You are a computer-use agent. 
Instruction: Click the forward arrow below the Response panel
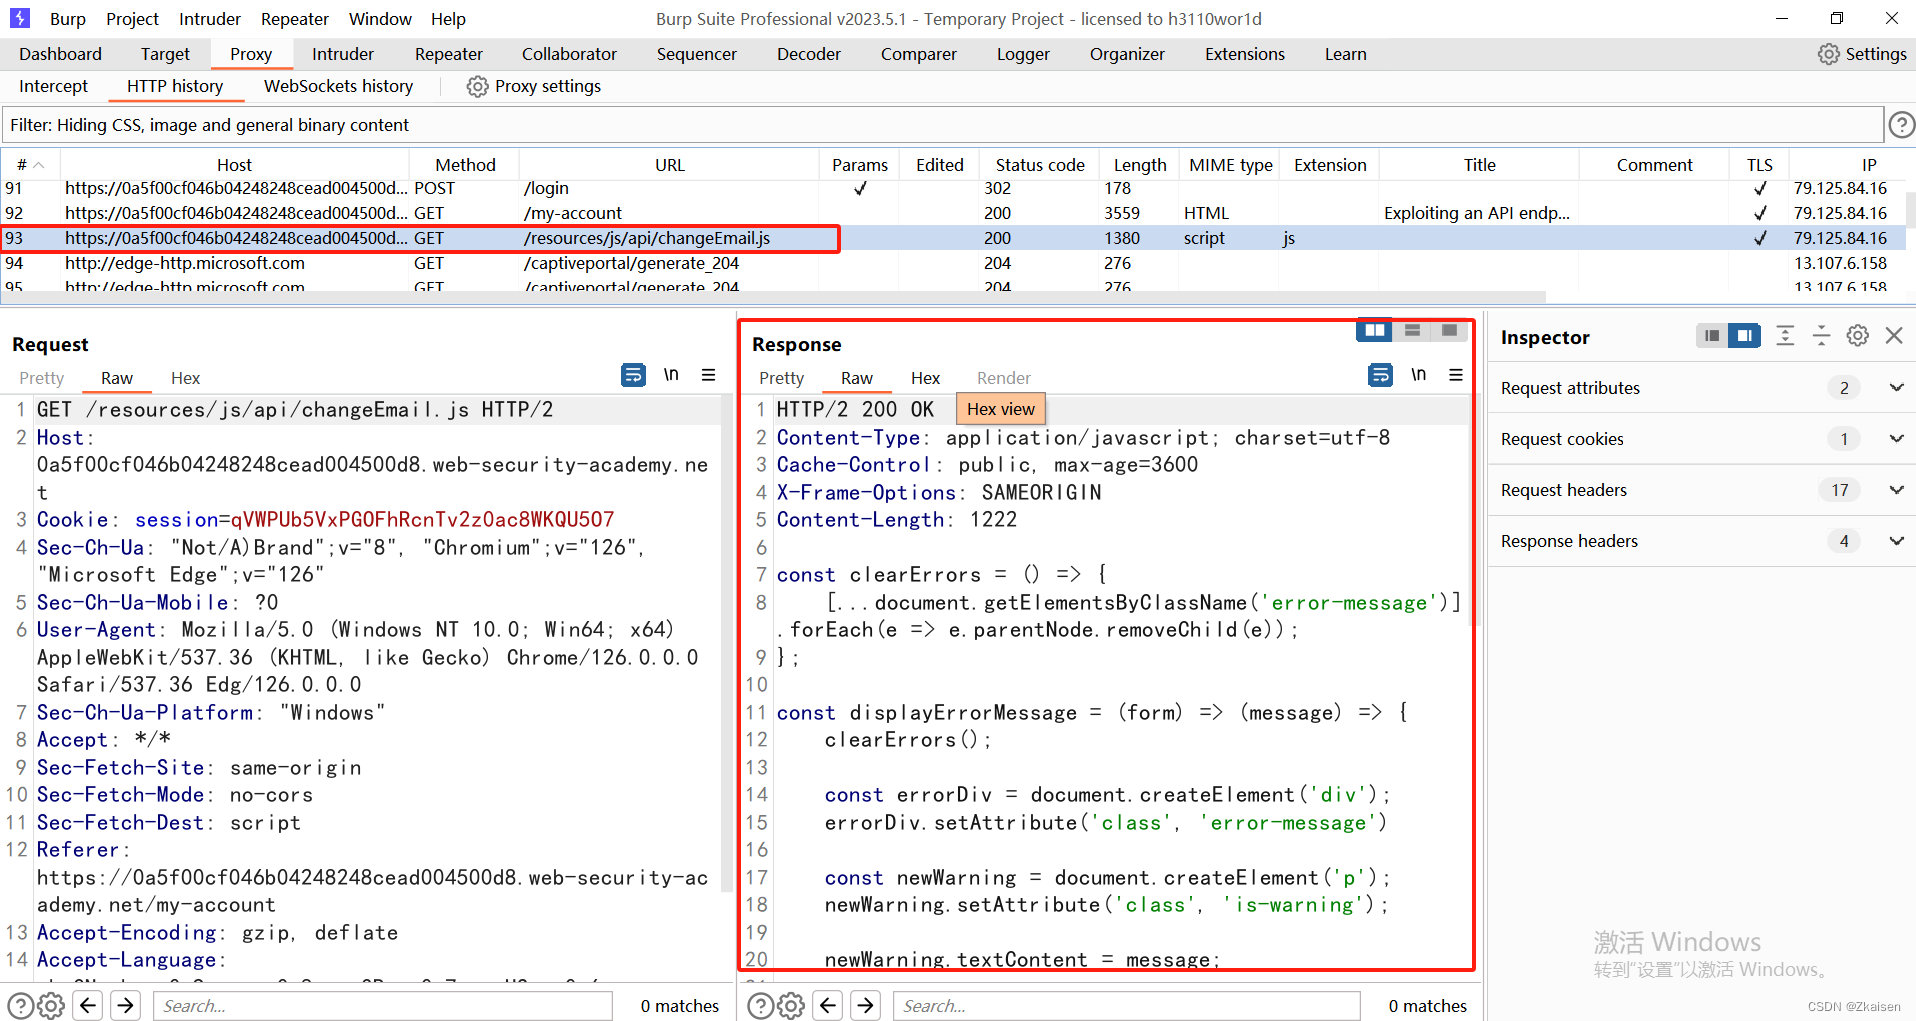pyautogui.click(x=864, y=1005)
